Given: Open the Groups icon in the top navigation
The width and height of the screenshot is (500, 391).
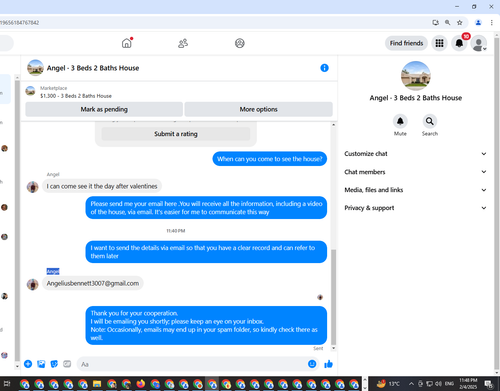Looking at the screenshot, I should click(x=240, y=43).
